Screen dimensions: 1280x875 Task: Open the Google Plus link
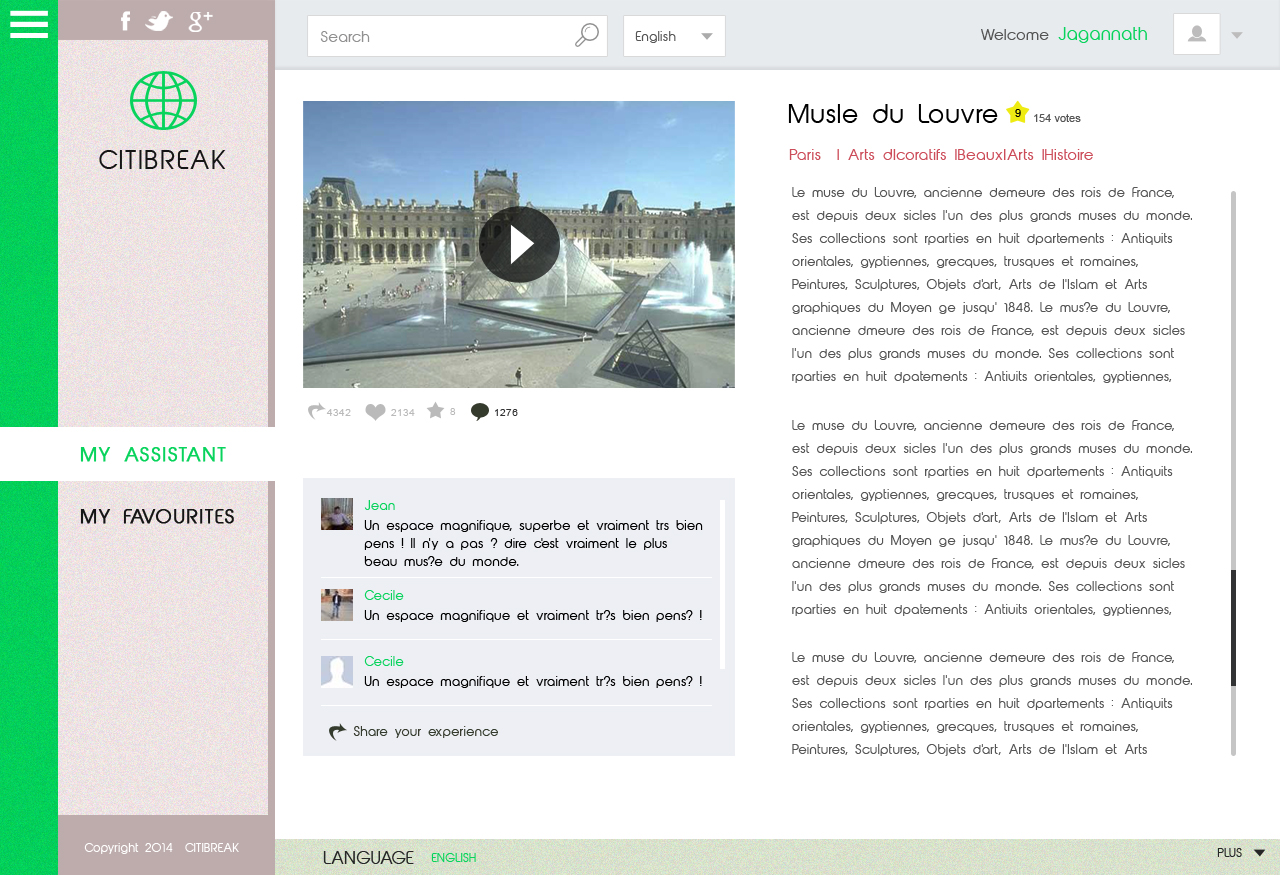(201, 21)
